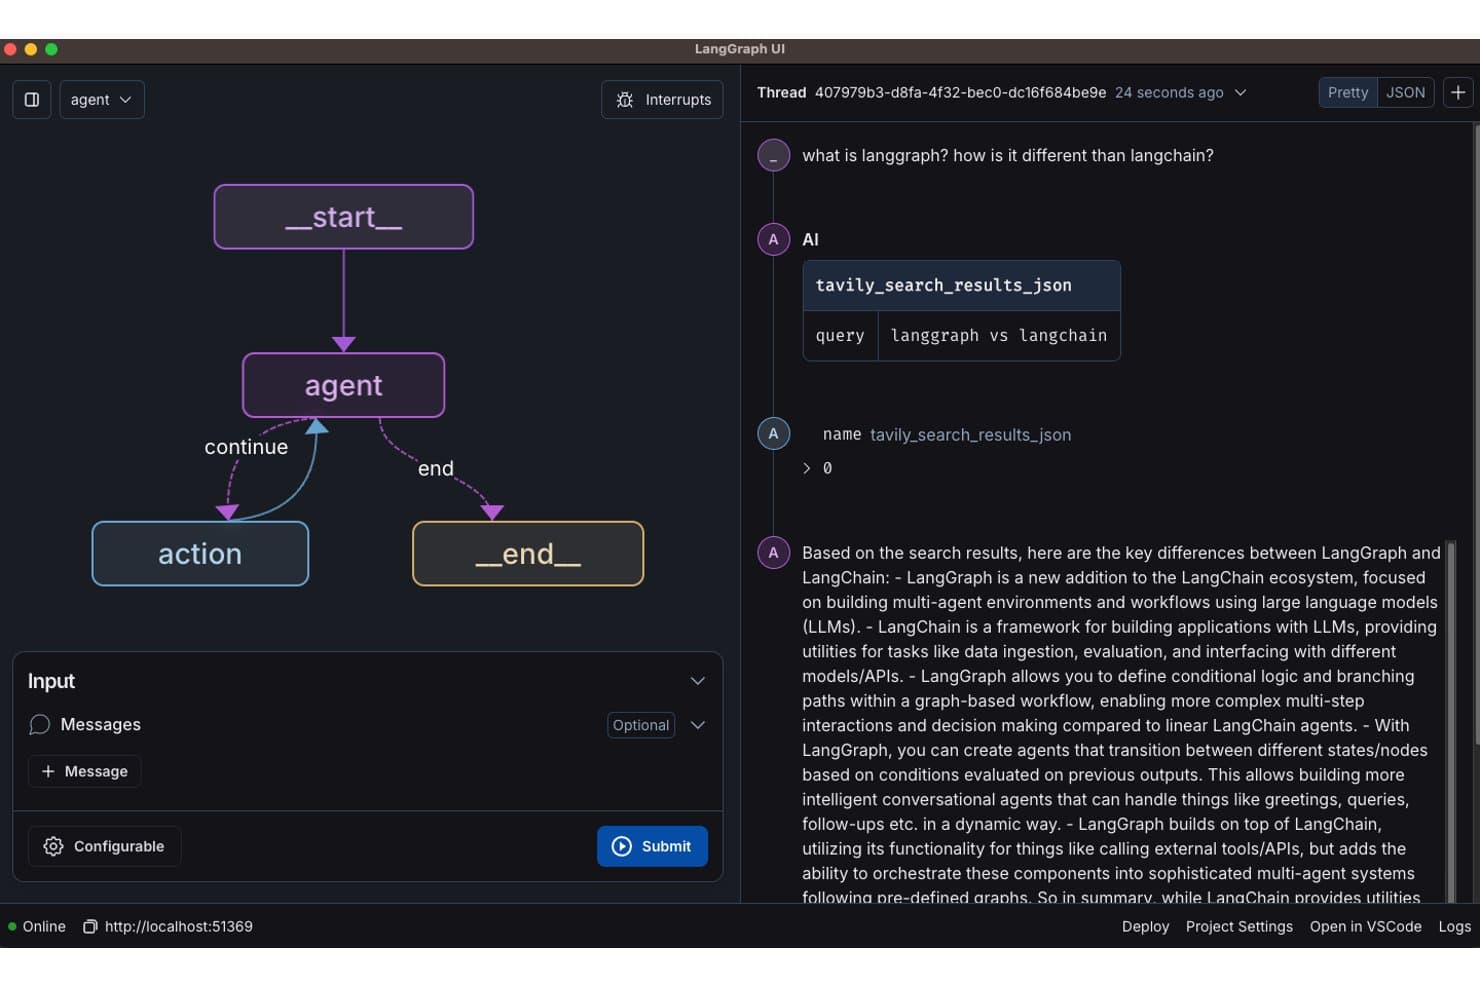Click the thread panel's outer scrollbar
This screenshot has height=987, width=1480.
(x=1476, y=434)
